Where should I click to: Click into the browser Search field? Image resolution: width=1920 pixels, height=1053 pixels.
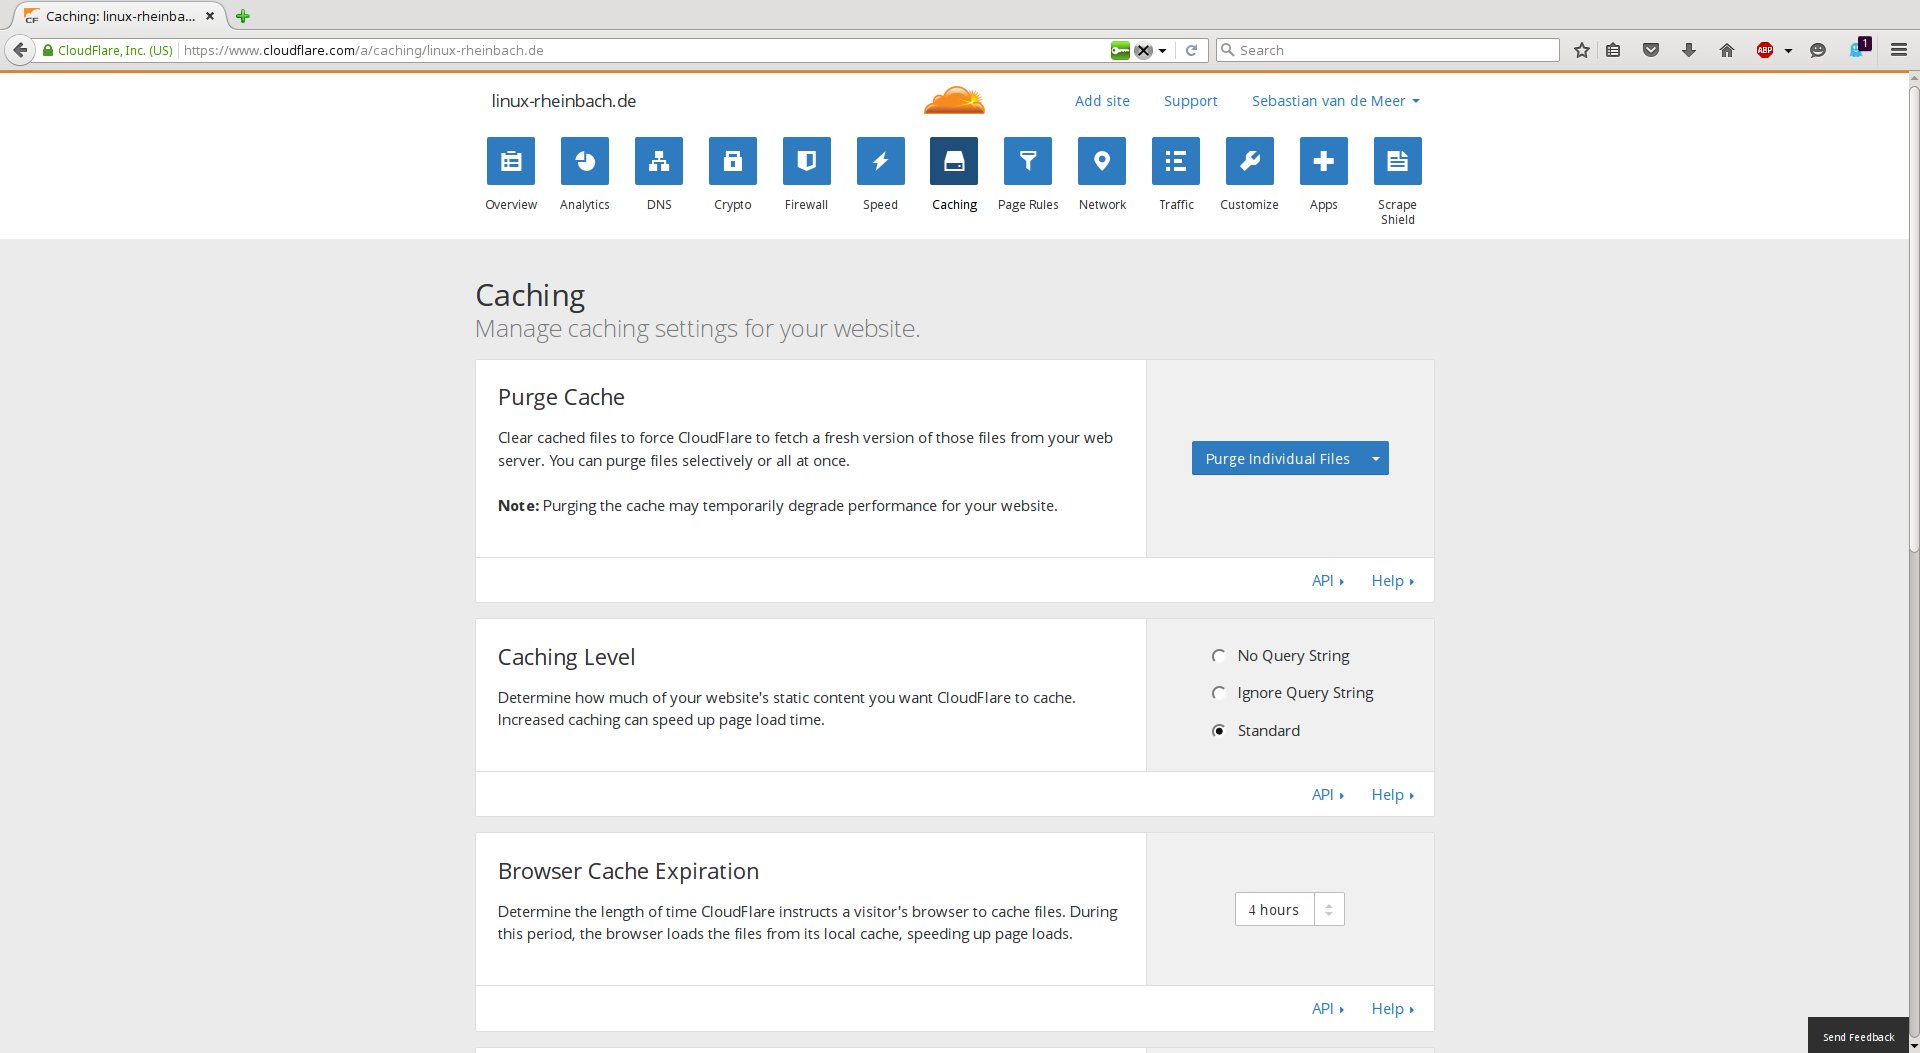tap(1388, 50)
